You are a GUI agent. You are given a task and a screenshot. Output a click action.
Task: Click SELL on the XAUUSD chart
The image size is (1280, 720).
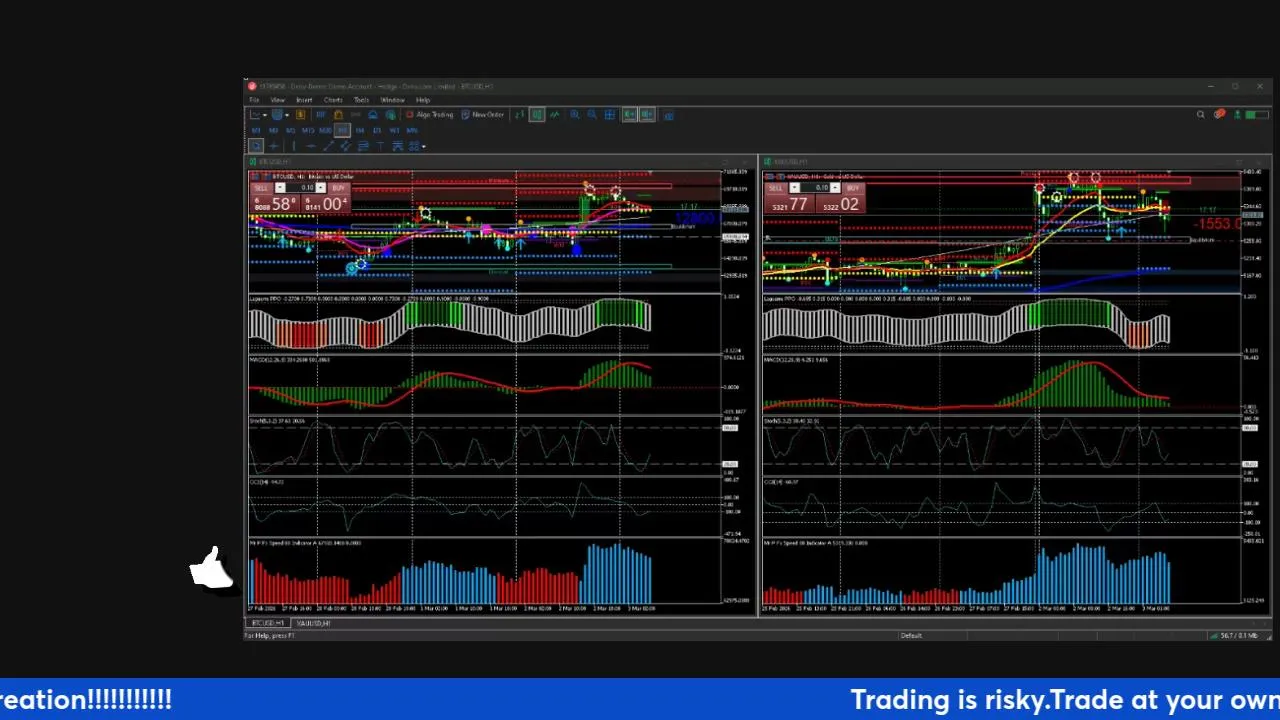[776, 188]
